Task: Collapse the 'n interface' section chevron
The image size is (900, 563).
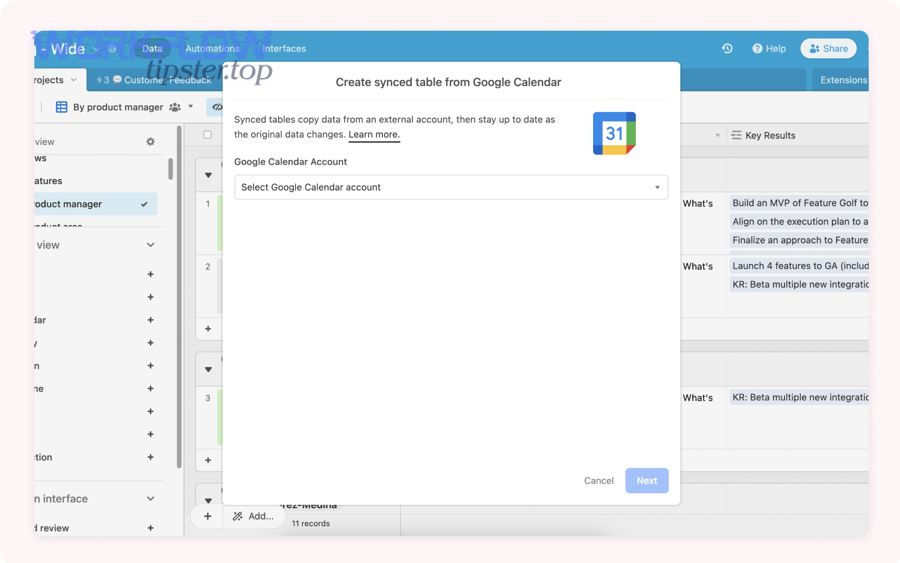Action: point(150,499)
